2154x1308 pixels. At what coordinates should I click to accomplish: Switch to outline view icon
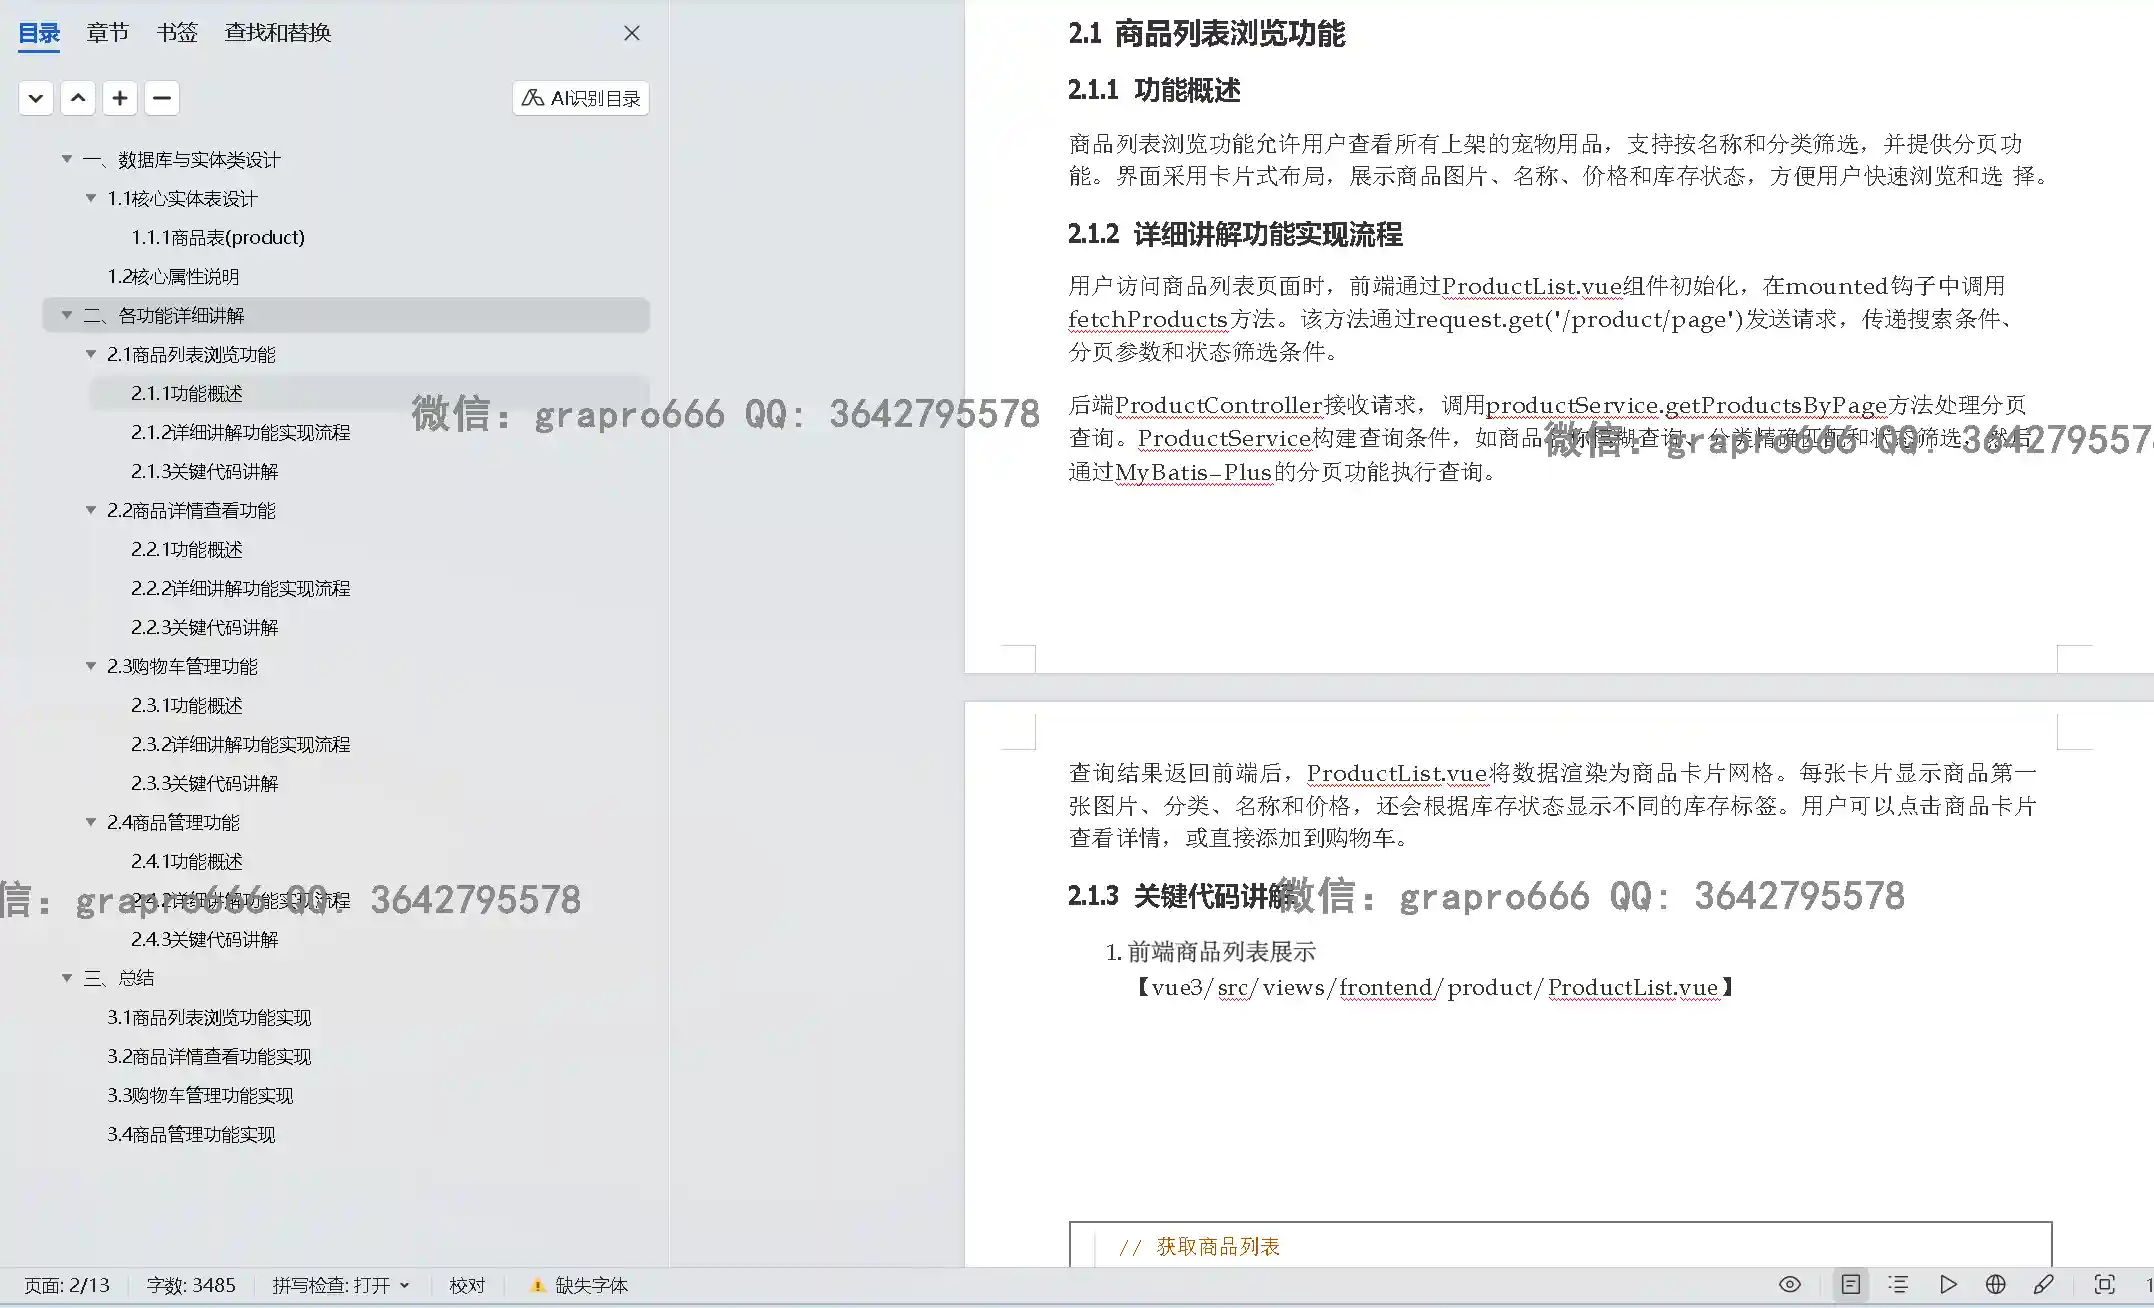pyautogui.click(x=1898, y=1285)
